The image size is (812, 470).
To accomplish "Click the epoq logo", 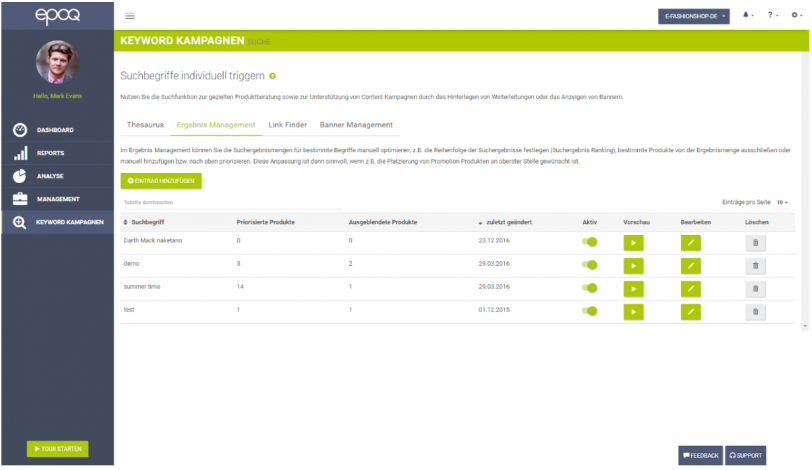I will coord(57,16).
